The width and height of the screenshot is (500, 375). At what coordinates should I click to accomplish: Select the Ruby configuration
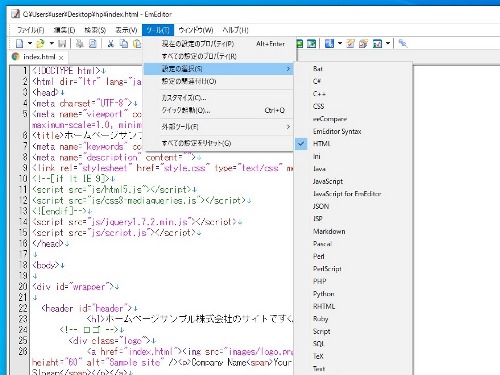pyautogui.click(x=353, y=319)
